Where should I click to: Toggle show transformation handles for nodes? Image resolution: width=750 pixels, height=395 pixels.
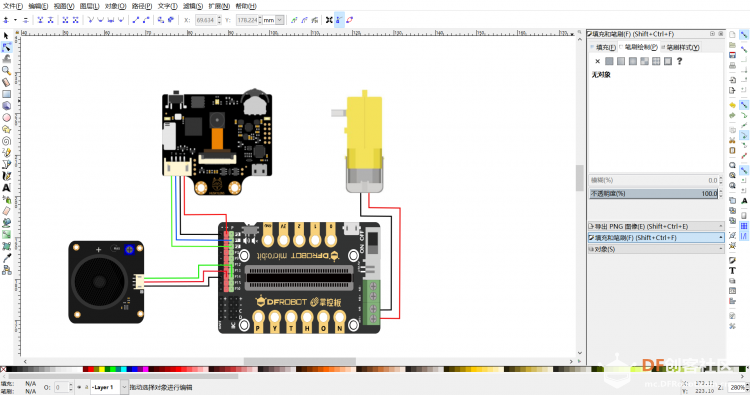pyautogui.click(x=329, y=20)
